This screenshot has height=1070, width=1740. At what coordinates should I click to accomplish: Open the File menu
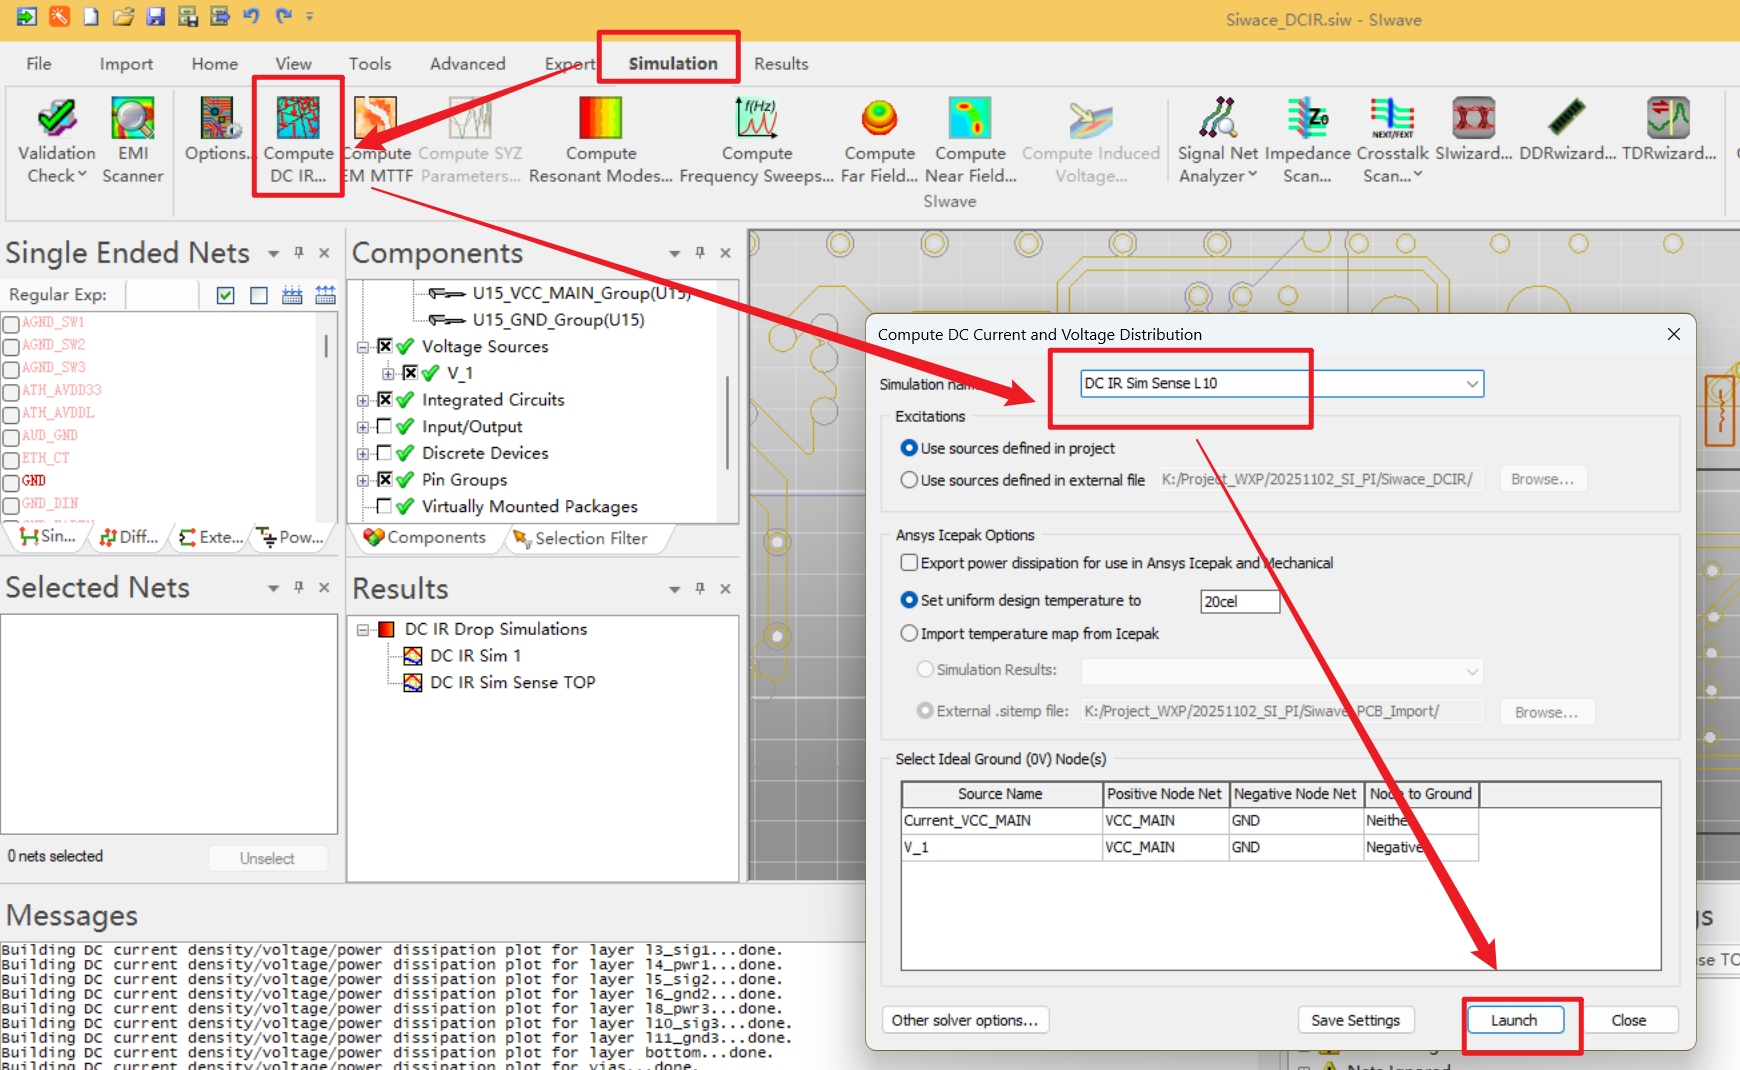point(39,64)
